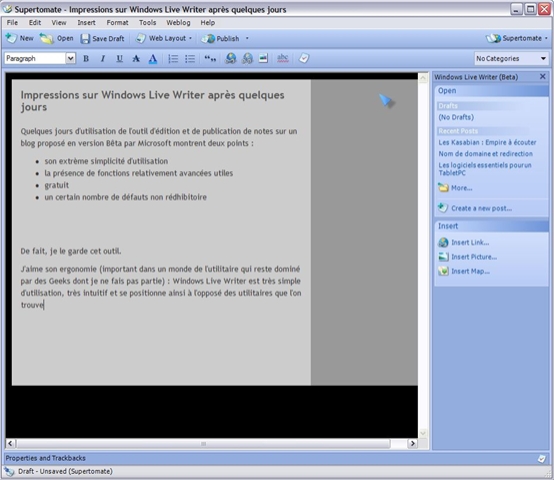Click the Publish globe icon
The height and width of the screenshot is (480, 554).
(x=208, y=38)
